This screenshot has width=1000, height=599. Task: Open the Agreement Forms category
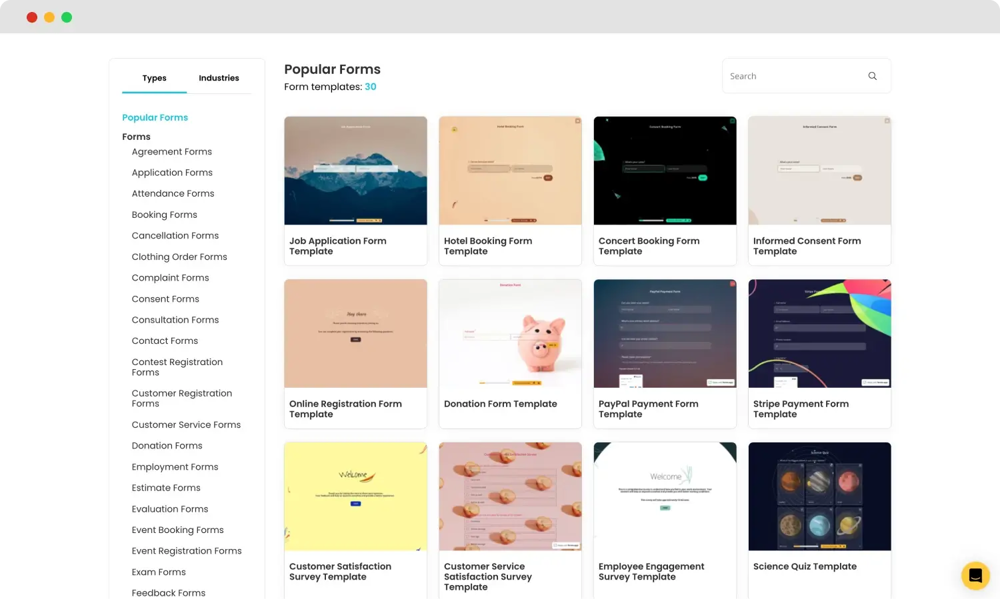171,151
